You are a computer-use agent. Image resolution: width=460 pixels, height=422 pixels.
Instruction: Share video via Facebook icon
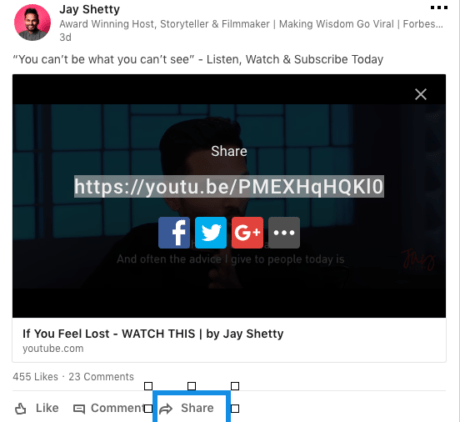coord(174,233)
